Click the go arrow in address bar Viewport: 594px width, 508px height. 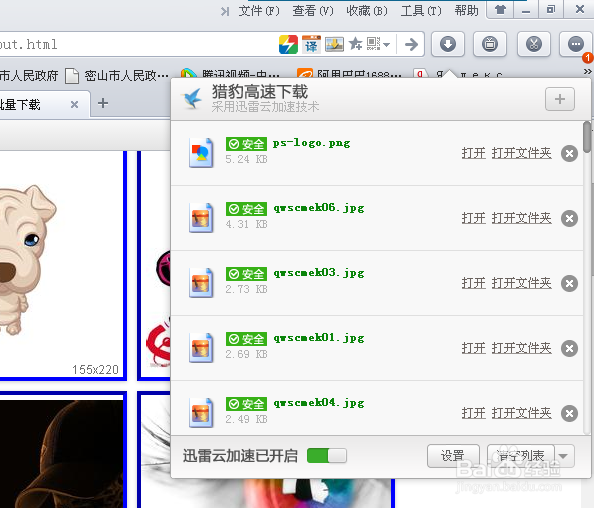[411, 44]
